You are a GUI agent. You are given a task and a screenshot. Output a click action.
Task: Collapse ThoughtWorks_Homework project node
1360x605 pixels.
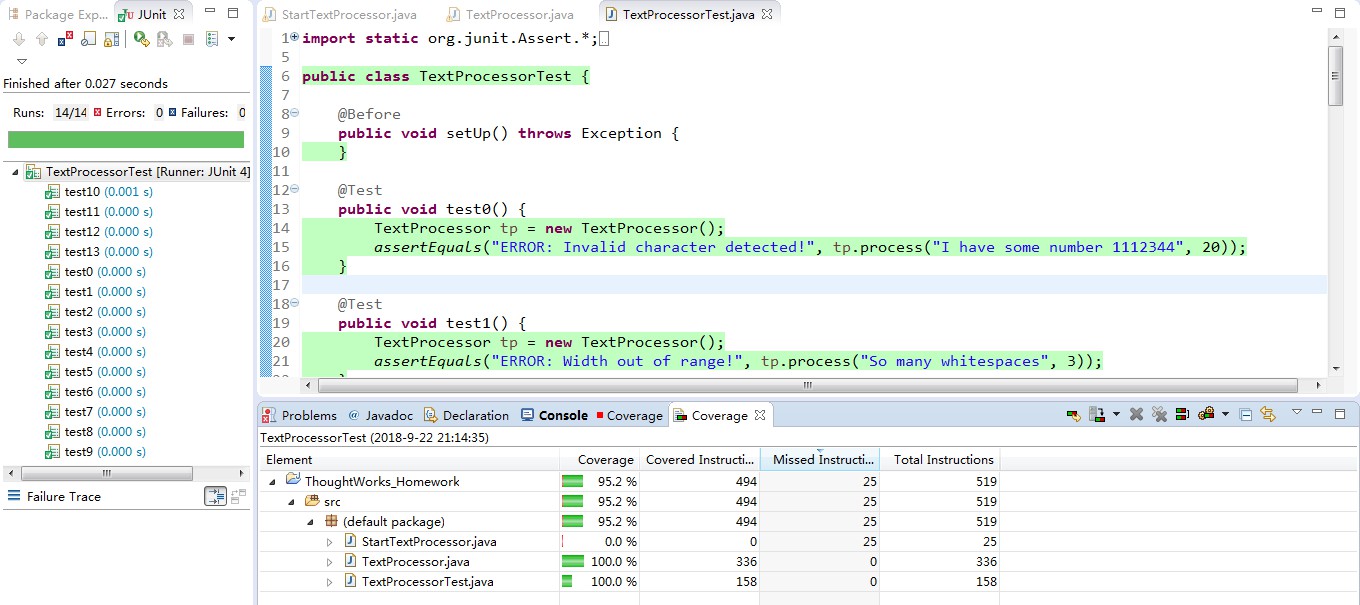(x=272, y=481)
